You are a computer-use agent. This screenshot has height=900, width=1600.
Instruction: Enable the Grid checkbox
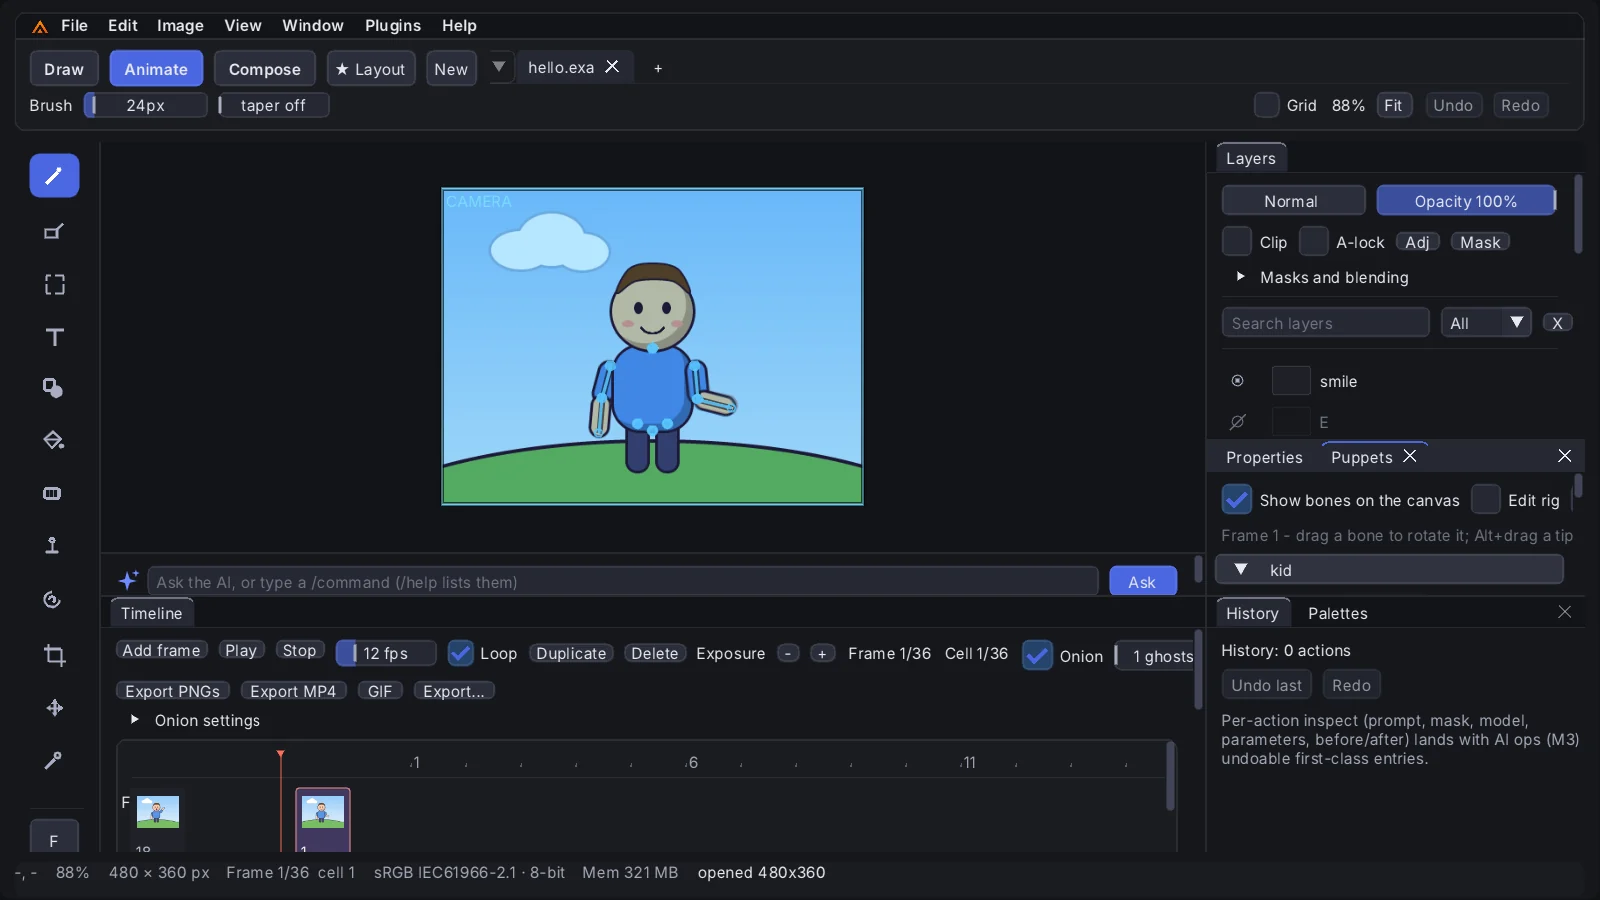click(1267, 105)
